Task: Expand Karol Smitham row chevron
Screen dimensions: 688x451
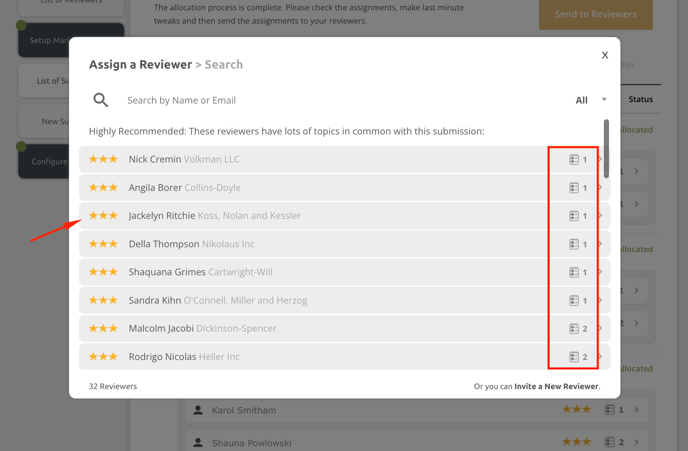Action: pos(637,410)
